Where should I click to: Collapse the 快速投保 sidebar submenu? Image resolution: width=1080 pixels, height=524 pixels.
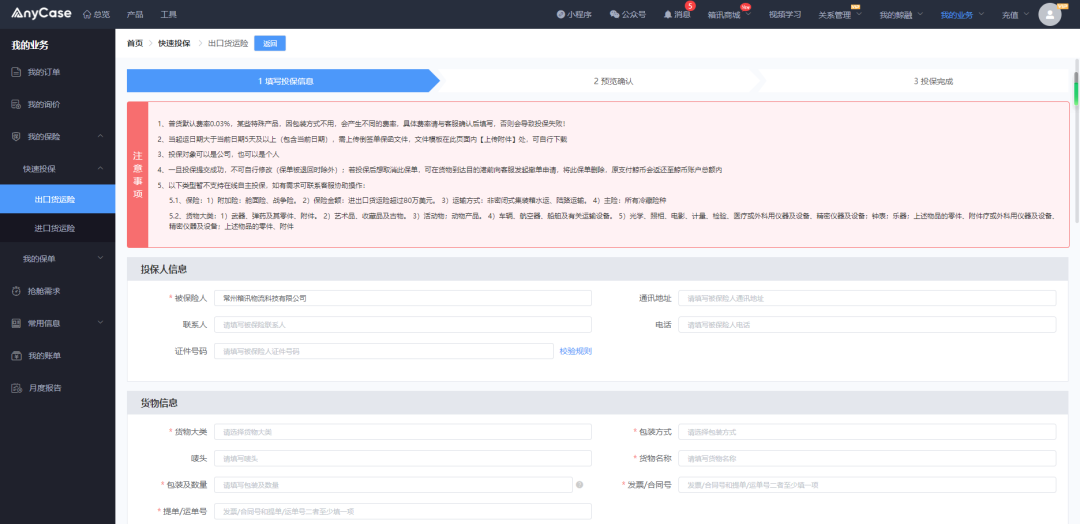click(101, 169)
